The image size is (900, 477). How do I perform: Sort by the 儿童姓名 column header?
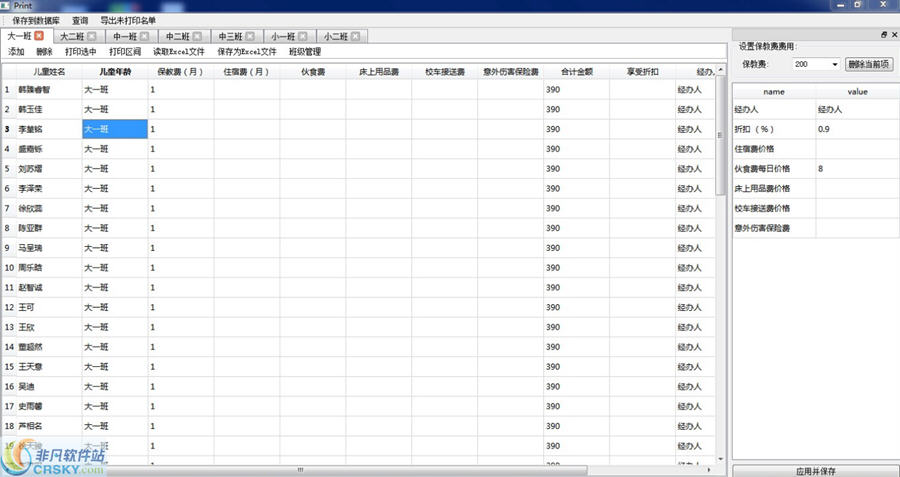click(49, 72)
